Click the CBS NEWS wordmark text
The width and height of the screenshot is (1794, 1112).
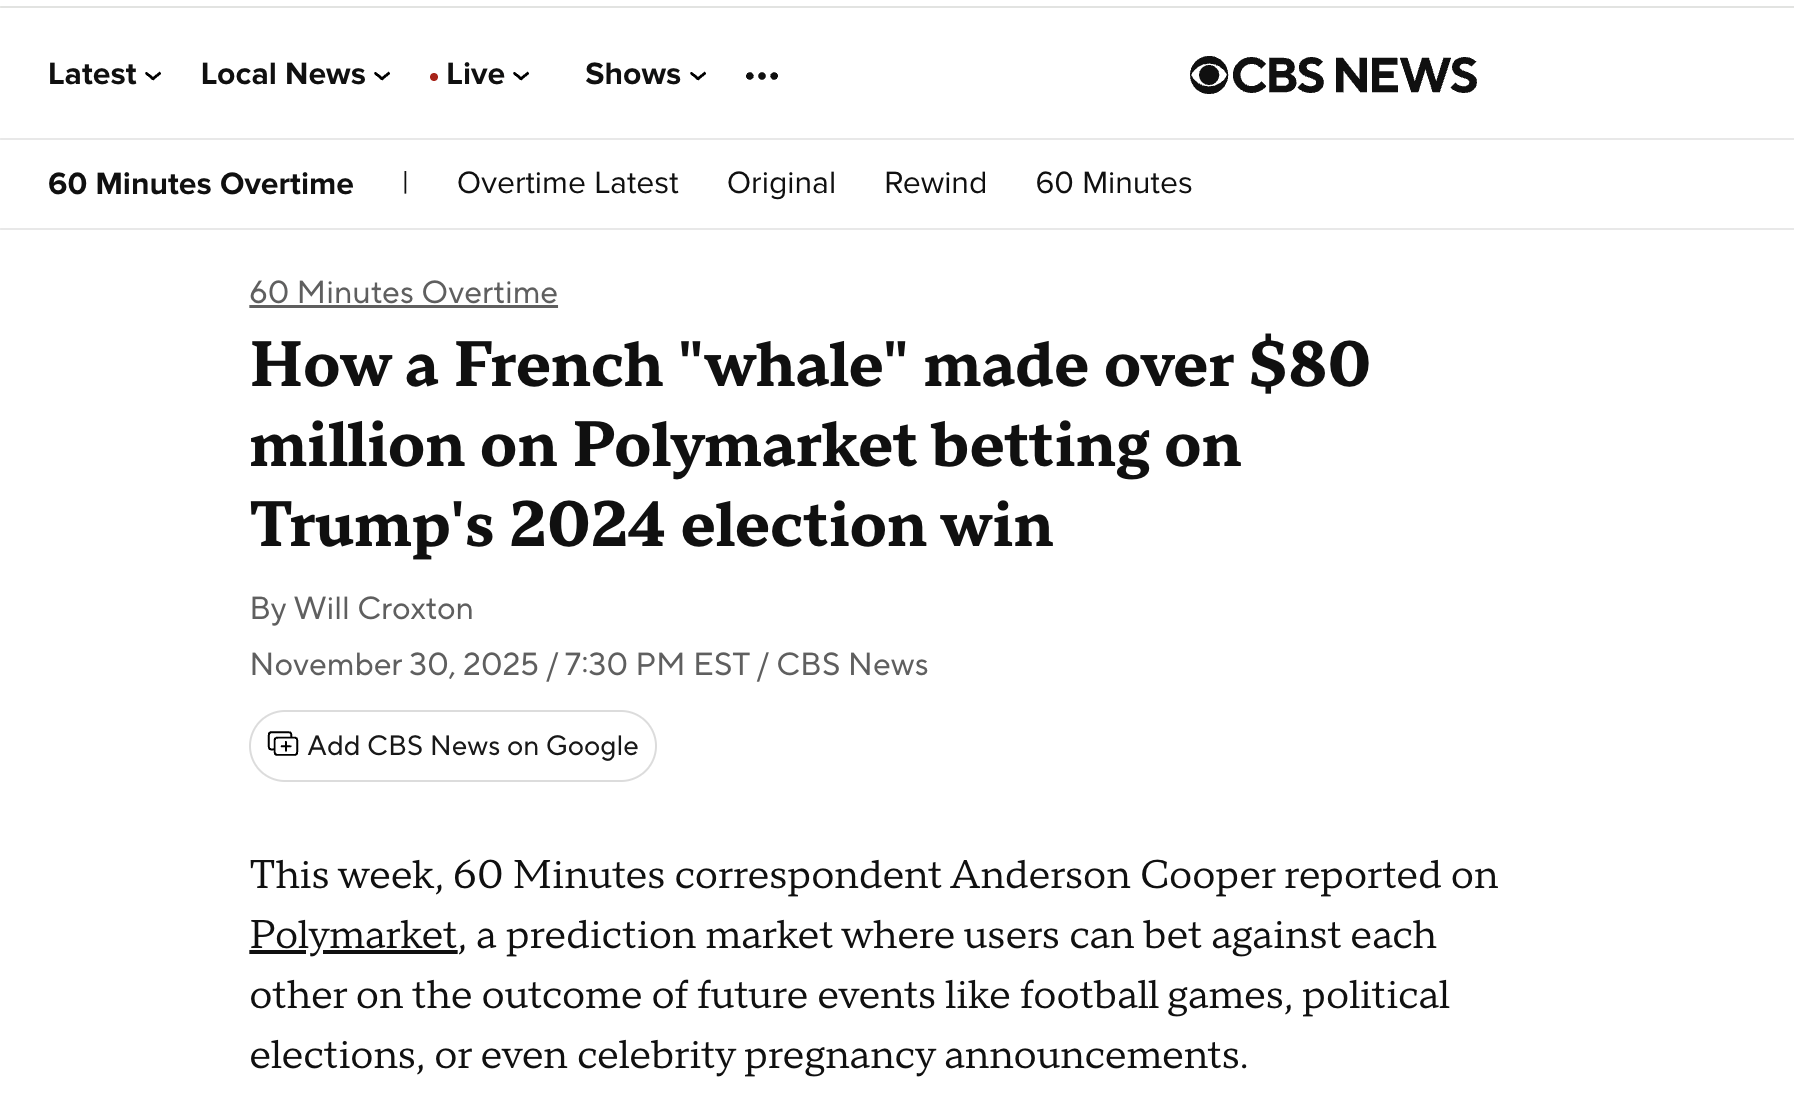[x=1354, y=76]
